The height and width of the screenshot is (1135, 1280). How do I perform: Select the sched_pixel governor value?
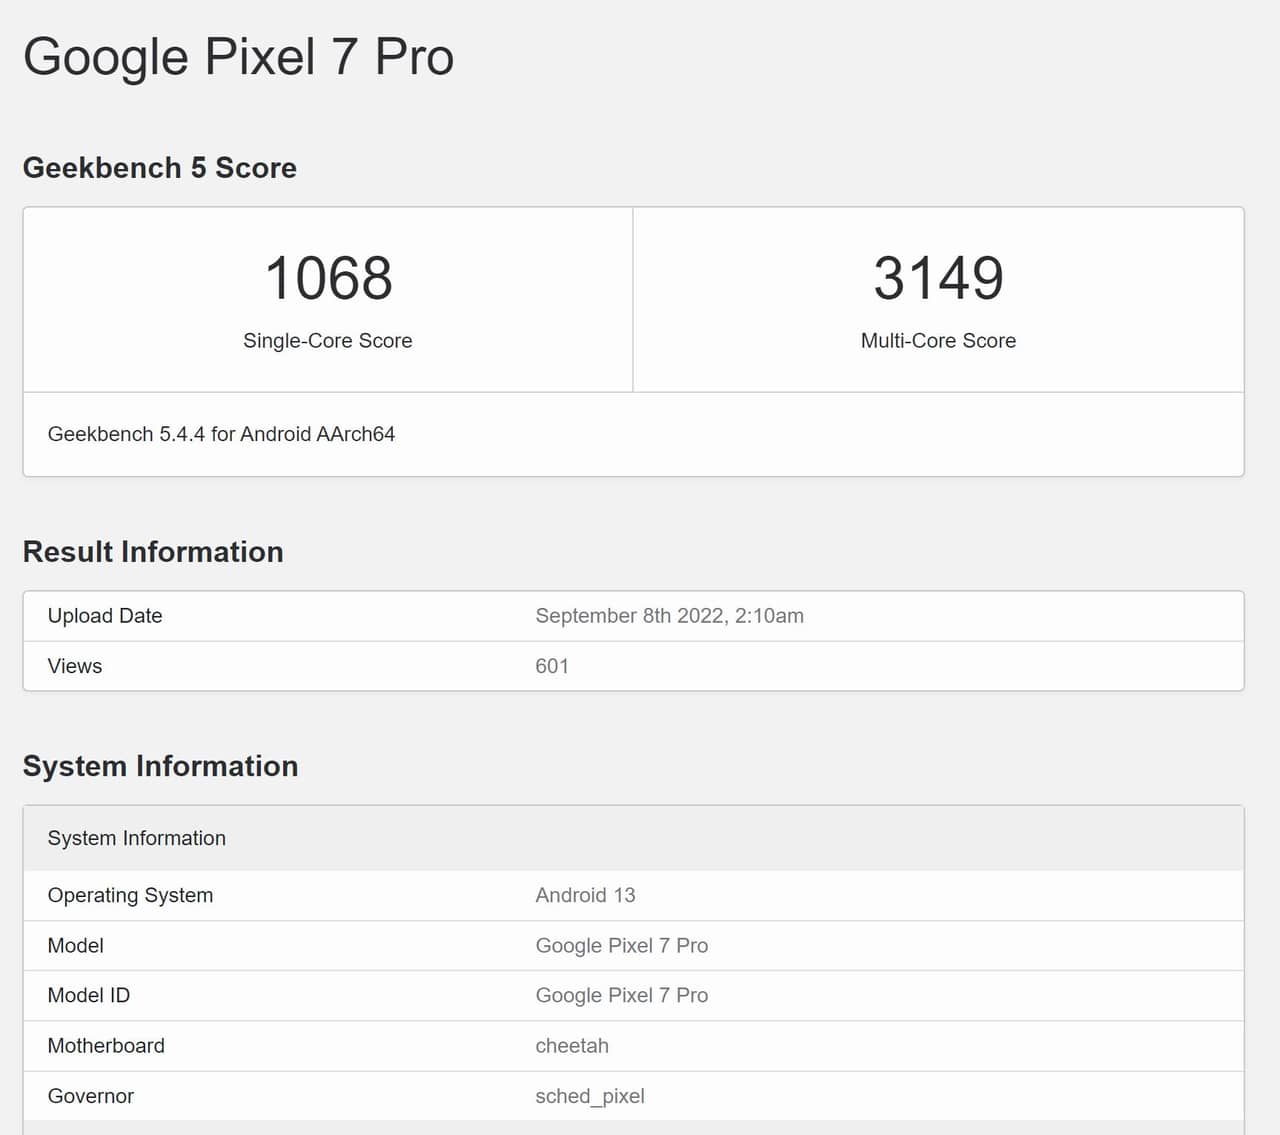pyautogui.click(x=589, y=1096)
